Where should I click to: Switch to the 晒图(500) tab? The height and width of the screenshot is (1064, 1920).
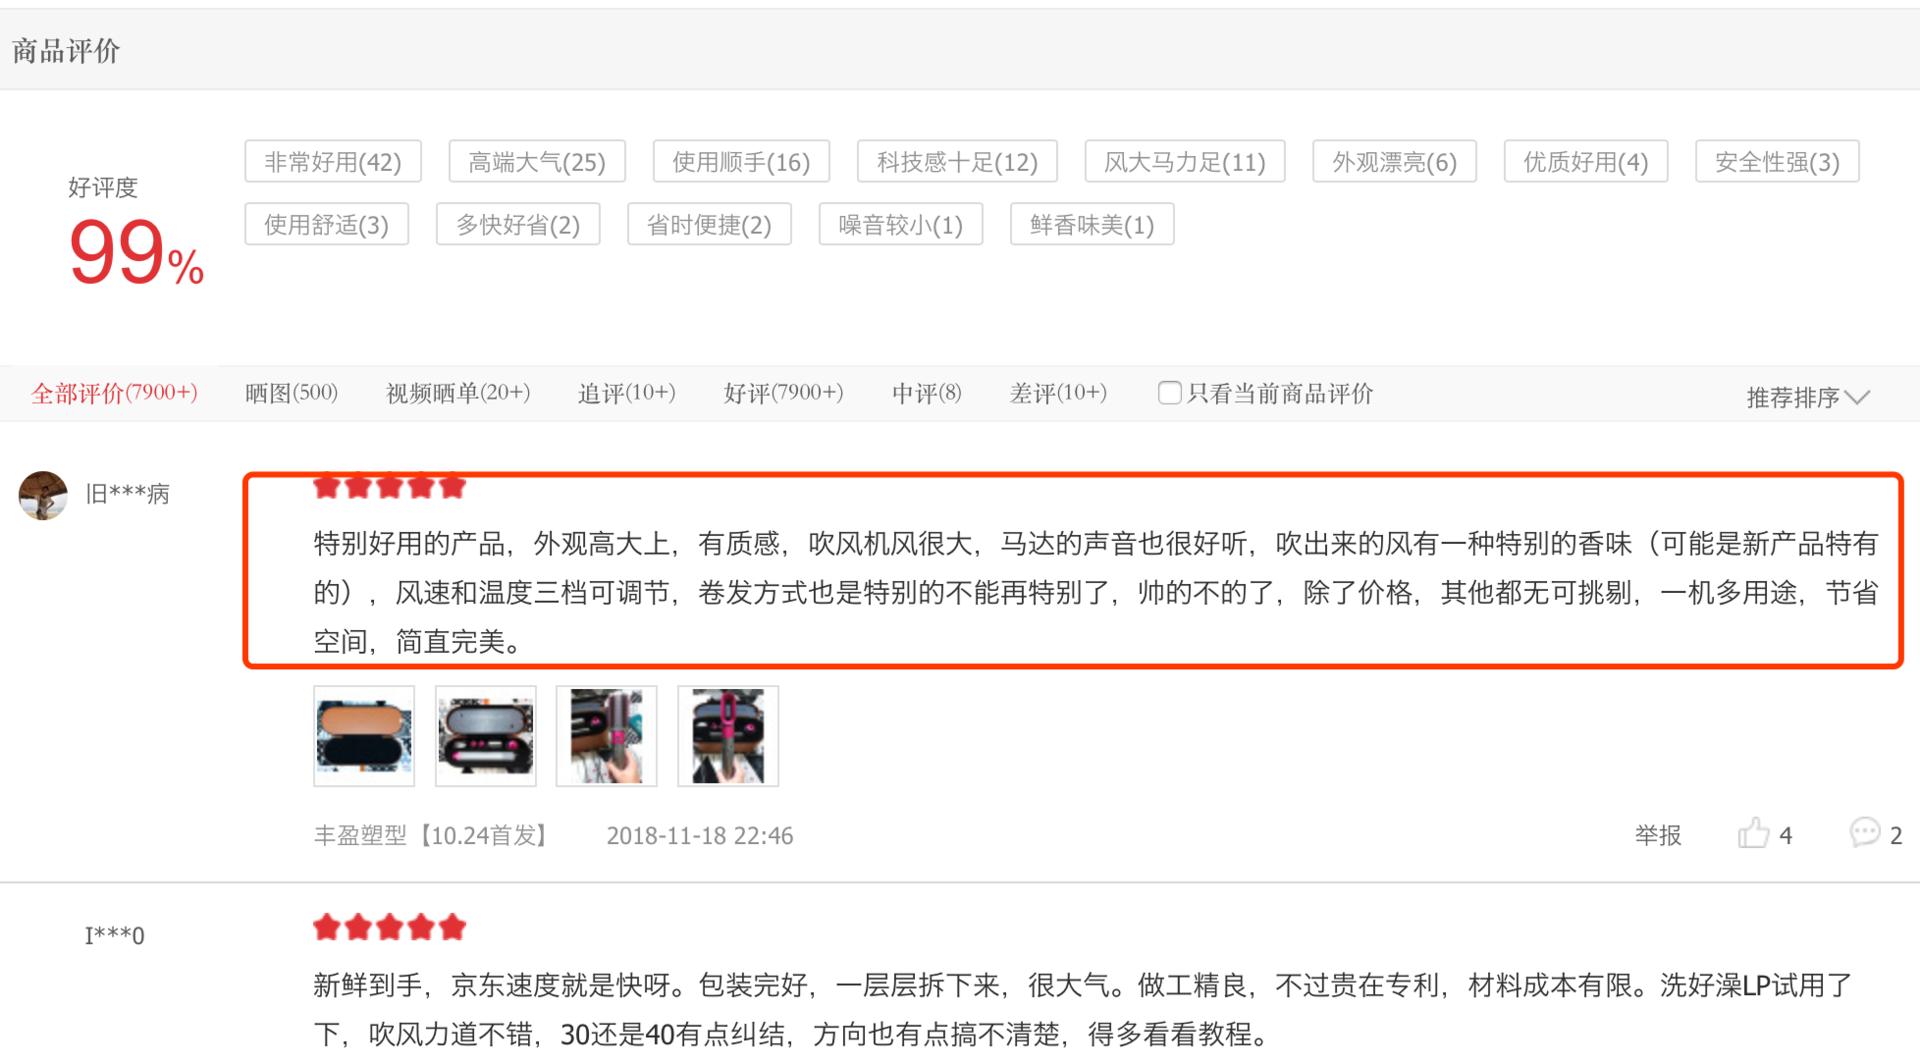click(291, 393)
